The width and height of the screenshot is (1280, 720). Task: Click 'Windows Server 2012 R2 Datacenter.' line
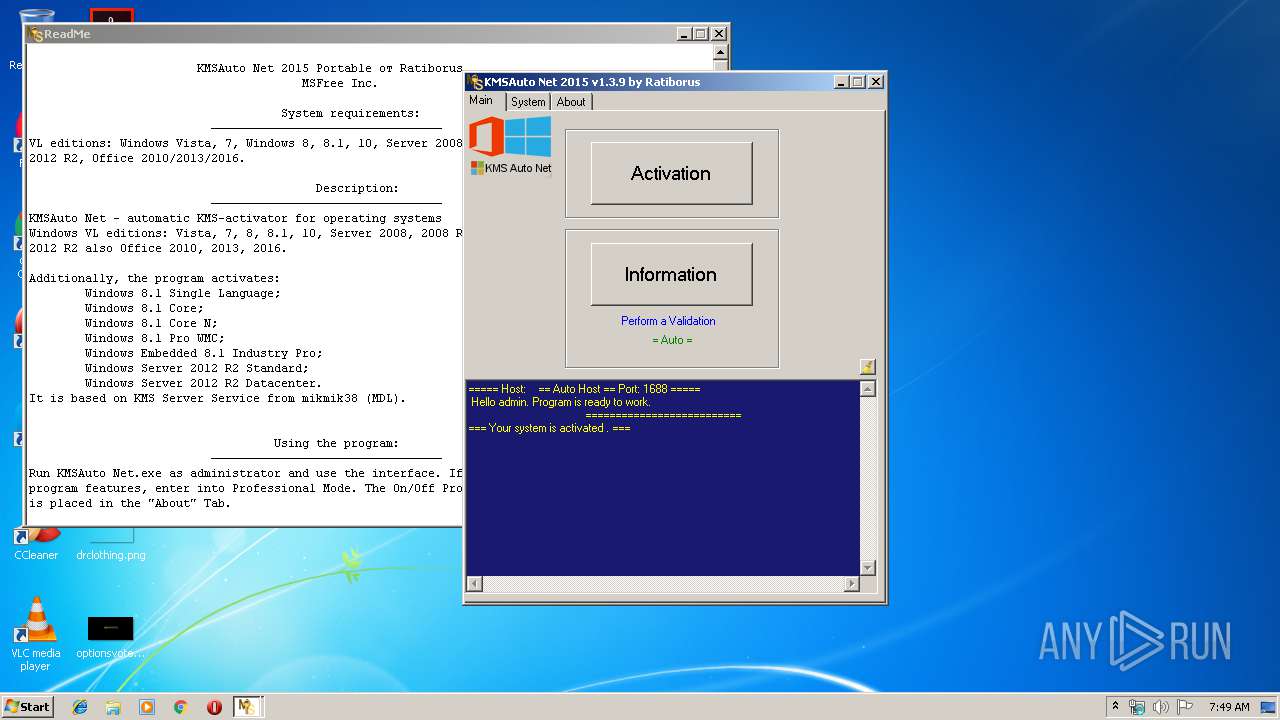point(204,384)
